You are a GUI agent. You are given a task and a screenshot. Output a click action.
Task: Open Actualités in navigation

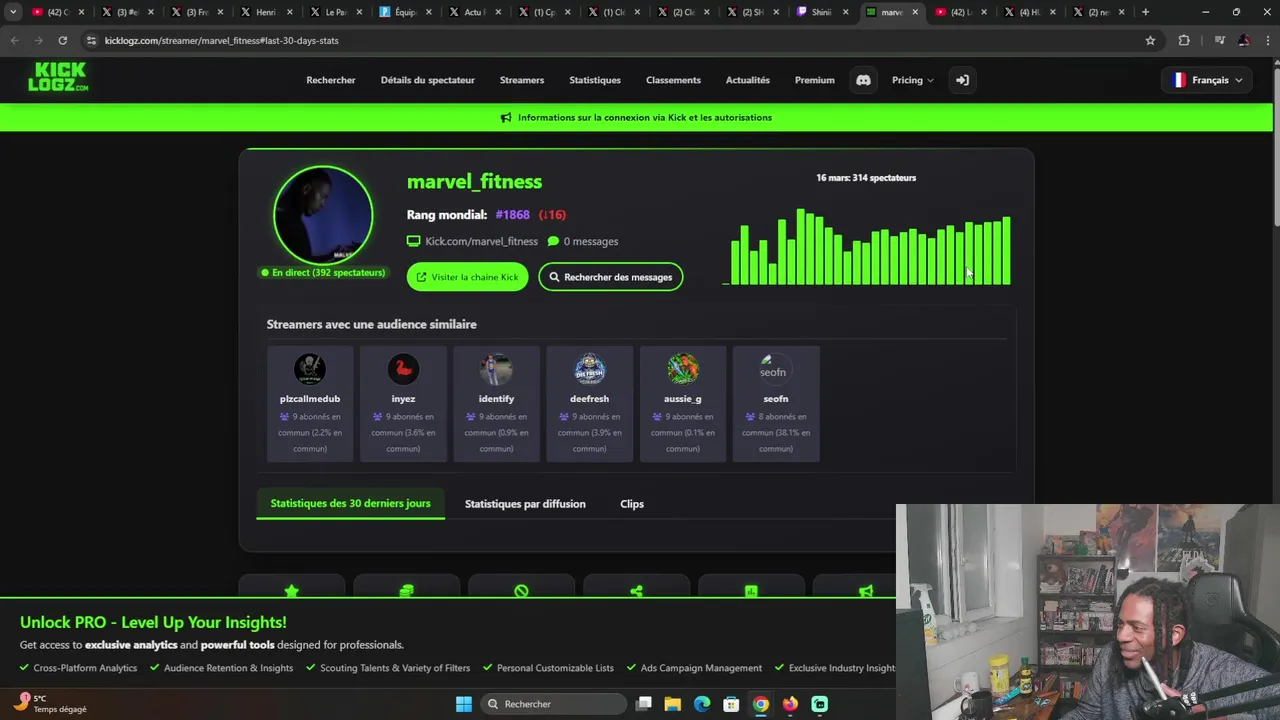[748, 80]
